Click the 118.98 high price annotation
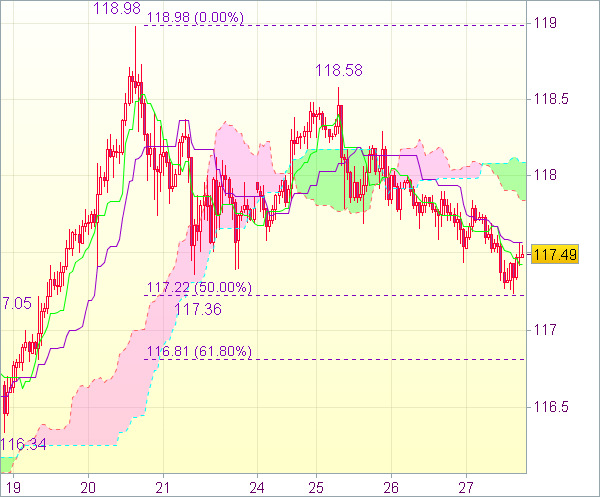Viewport: 600px width, 497px height. (x=117, y=8)
